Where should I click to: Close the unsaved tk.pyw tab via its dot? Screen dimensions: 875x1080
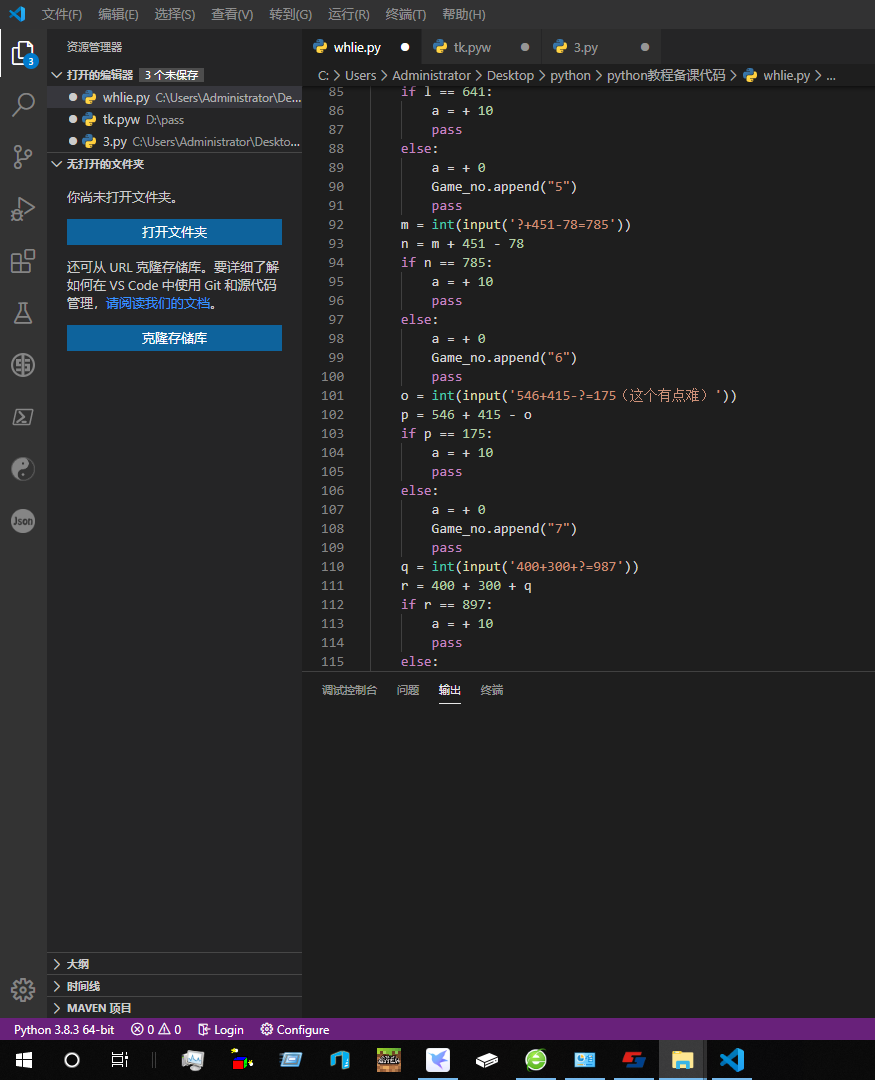525,47
